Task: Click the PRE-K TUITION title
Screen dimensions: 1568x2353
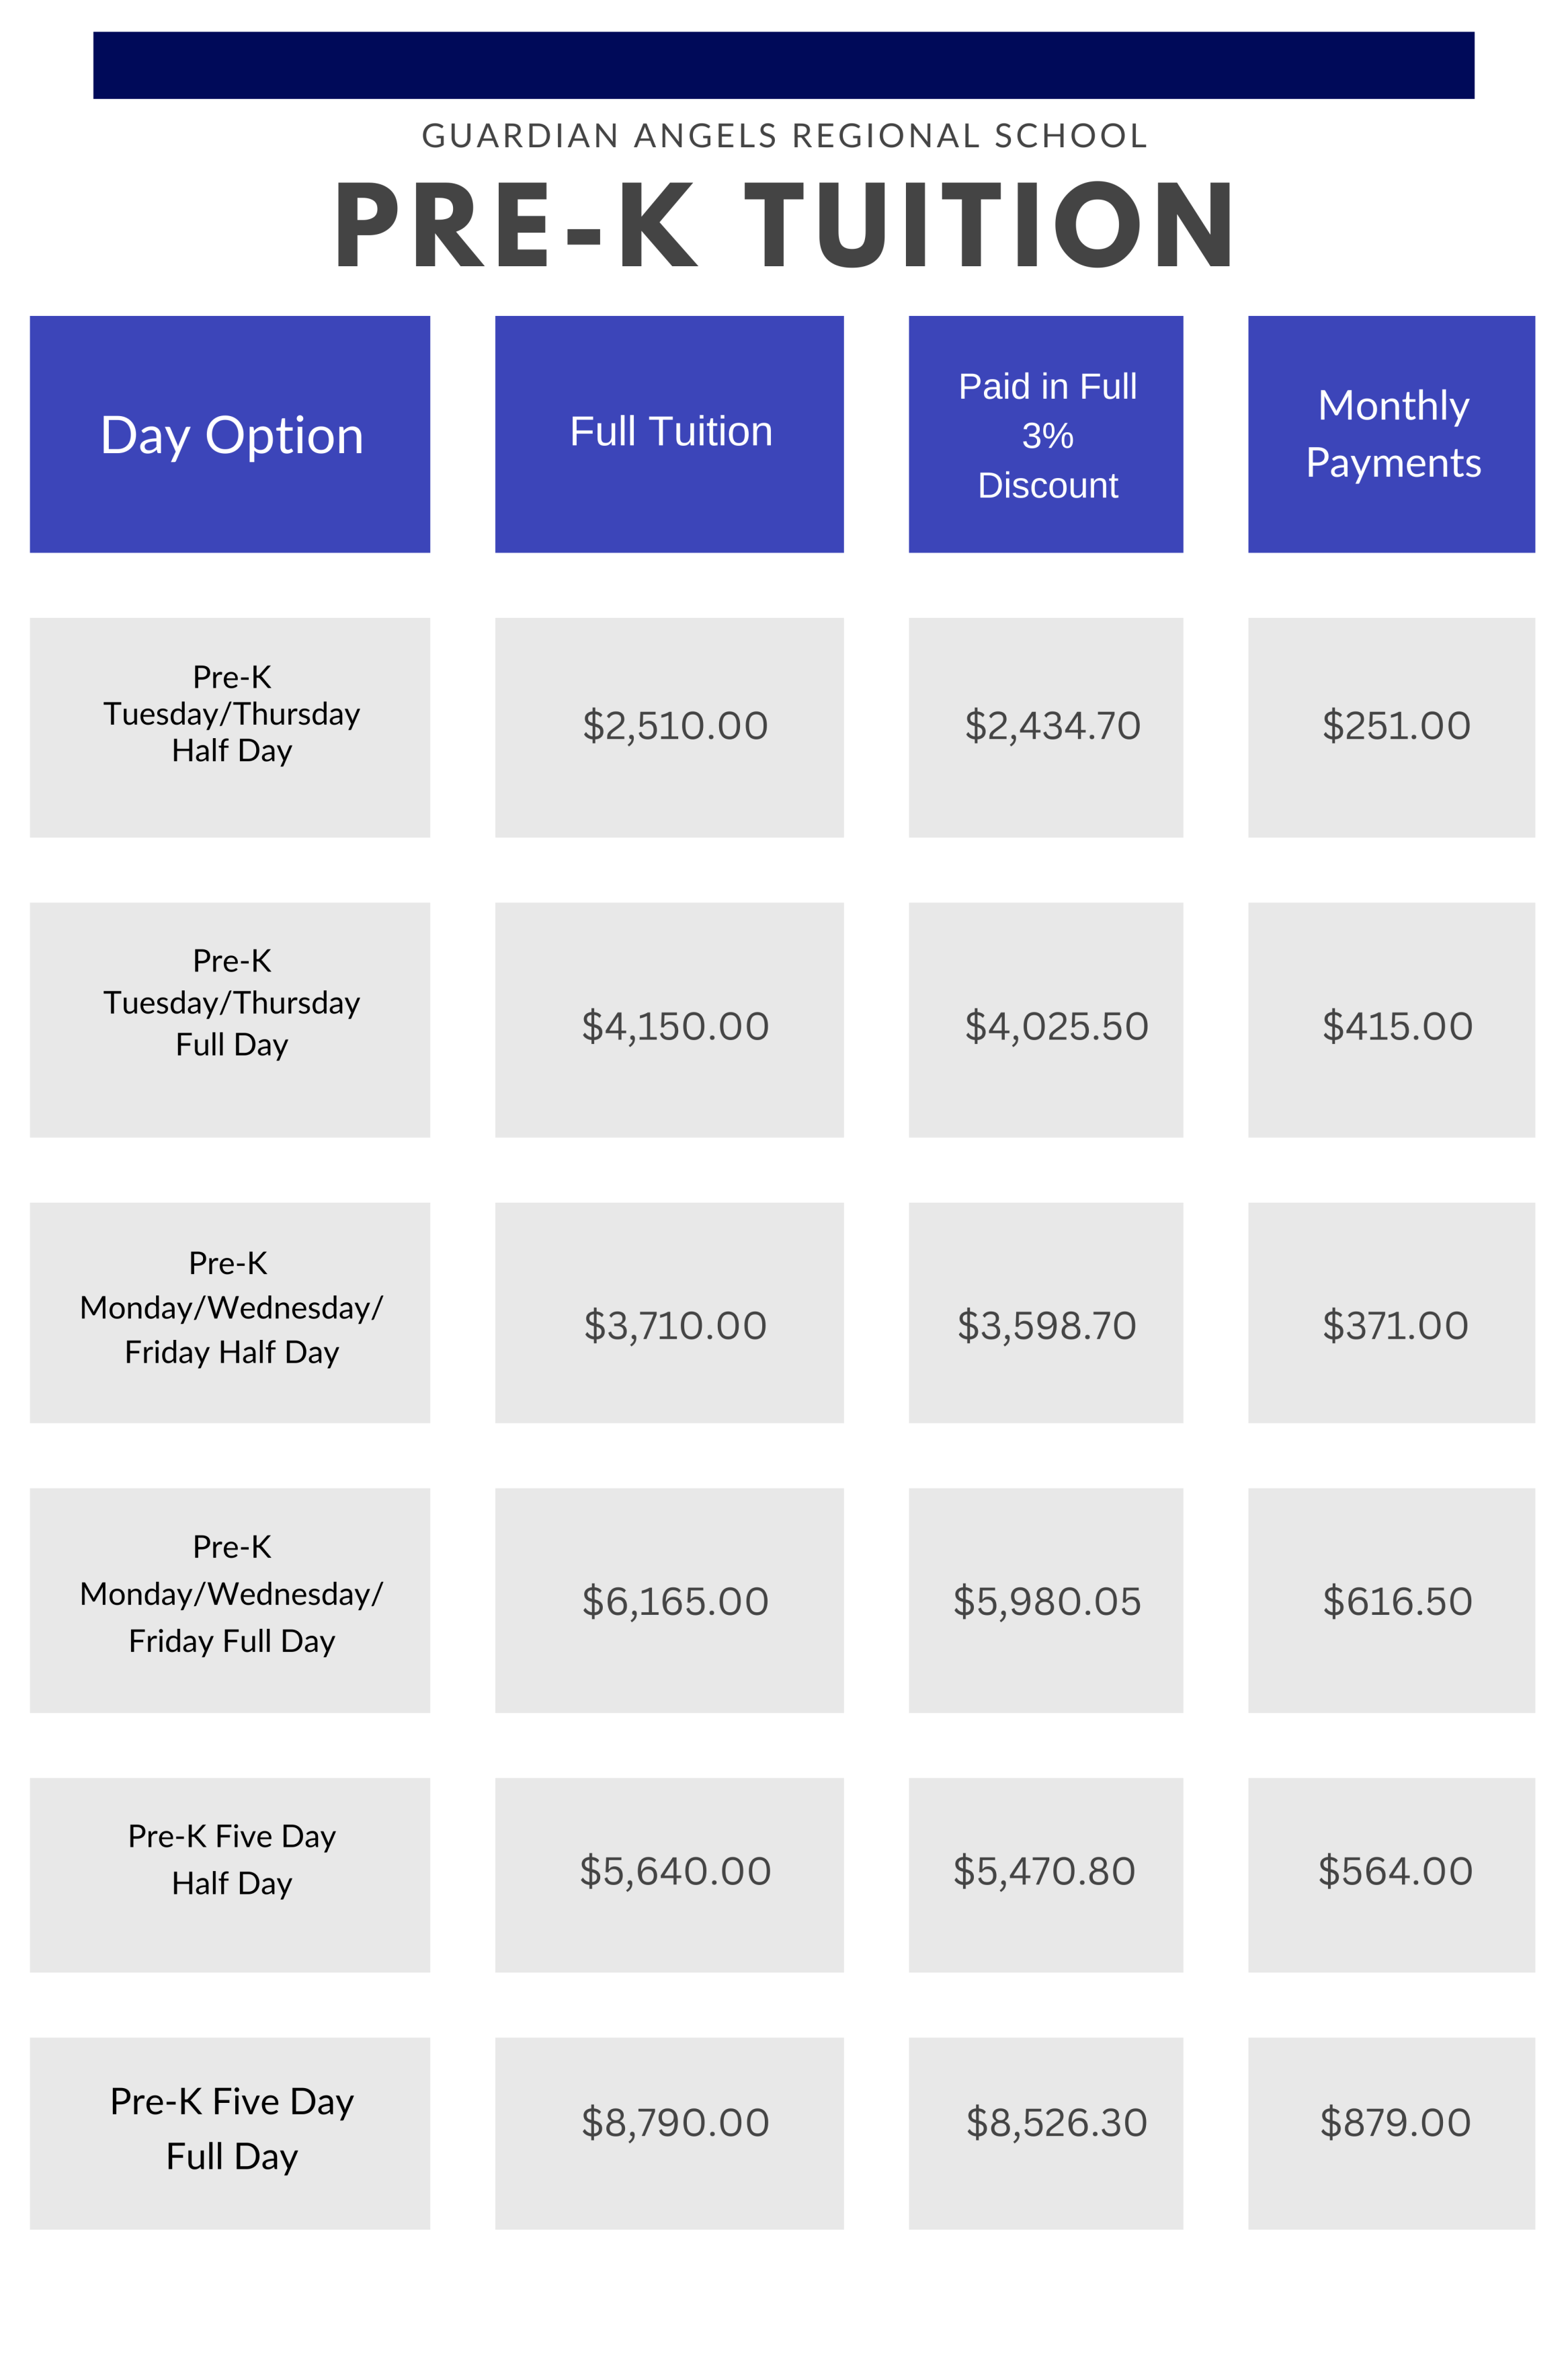Action: 784,225
